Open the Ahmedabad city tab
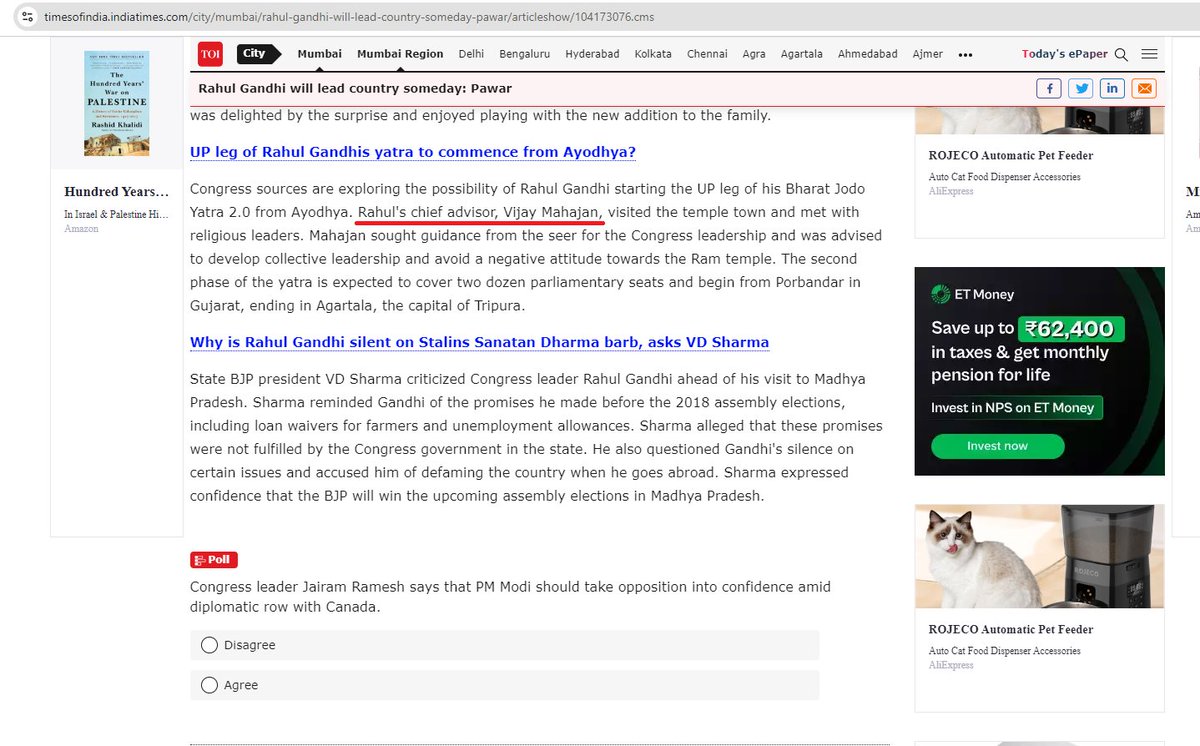Viewport: 1200px width, 746px height. [868, 54]
